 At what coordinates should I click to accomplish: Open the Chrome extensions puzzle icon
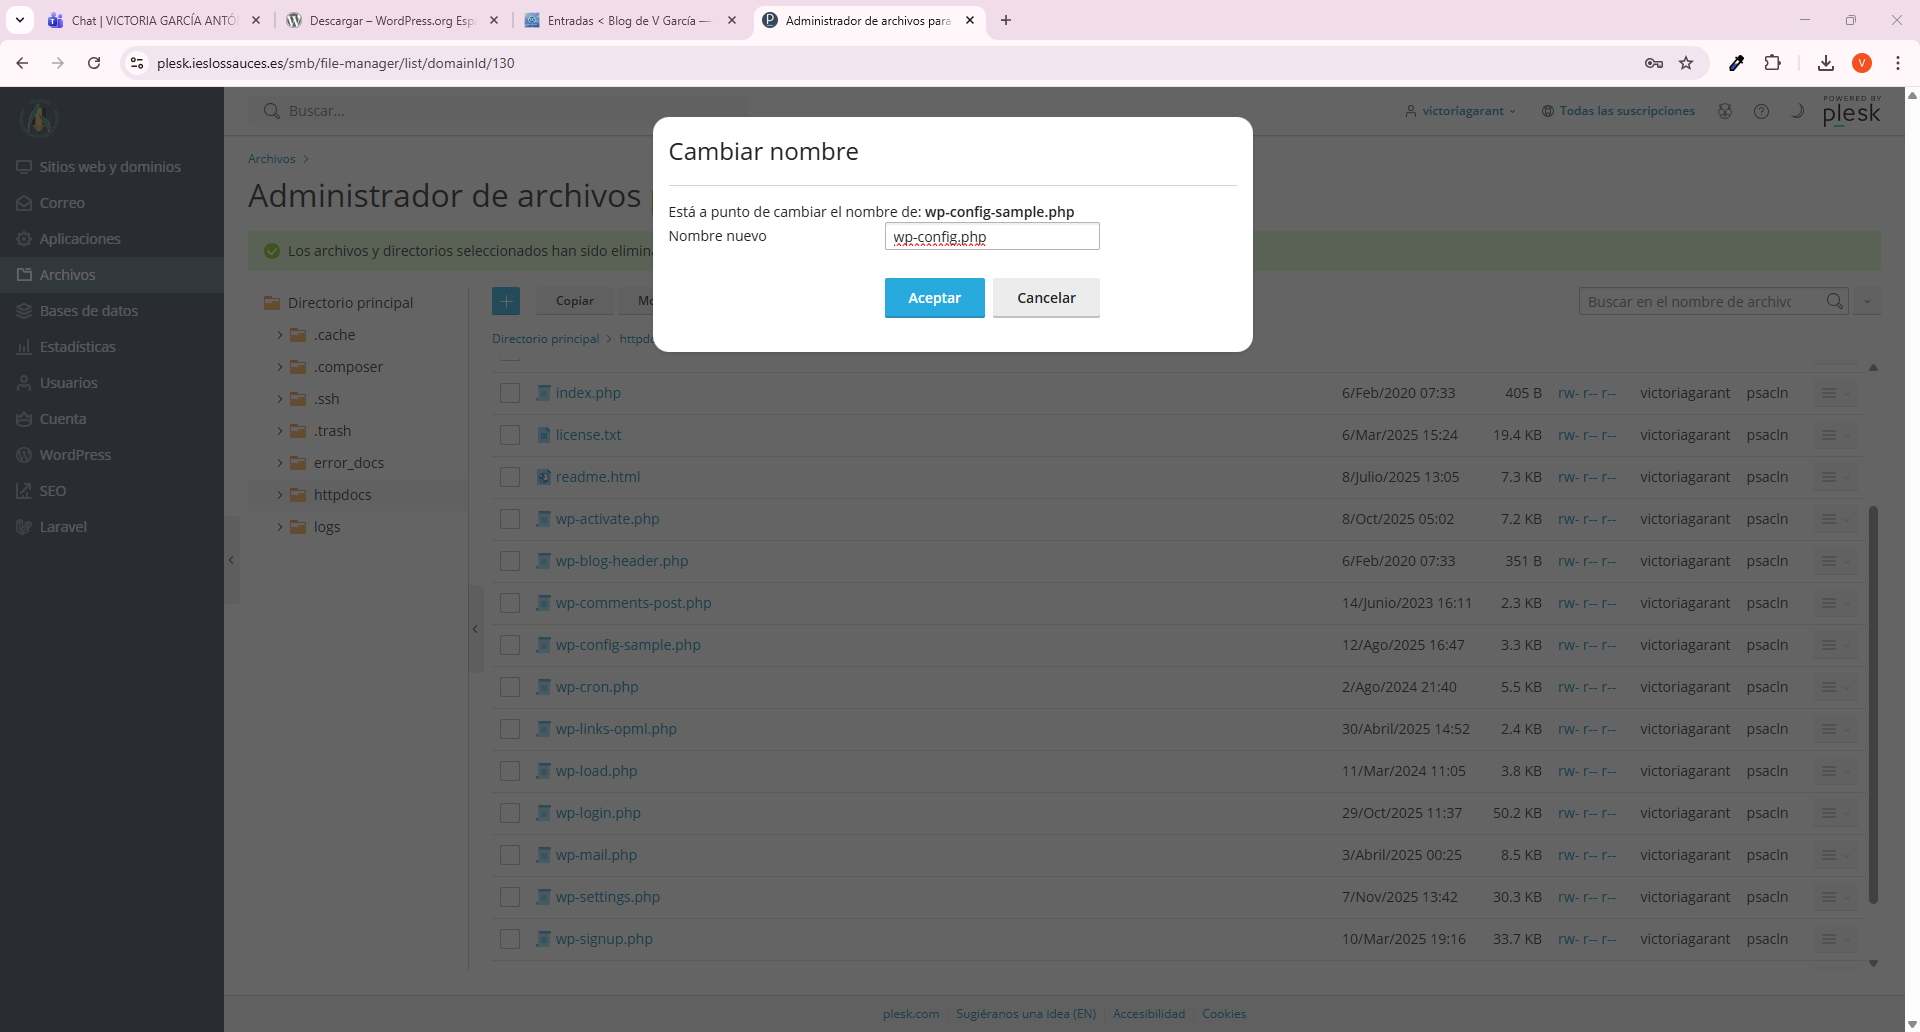(1772, 63)
